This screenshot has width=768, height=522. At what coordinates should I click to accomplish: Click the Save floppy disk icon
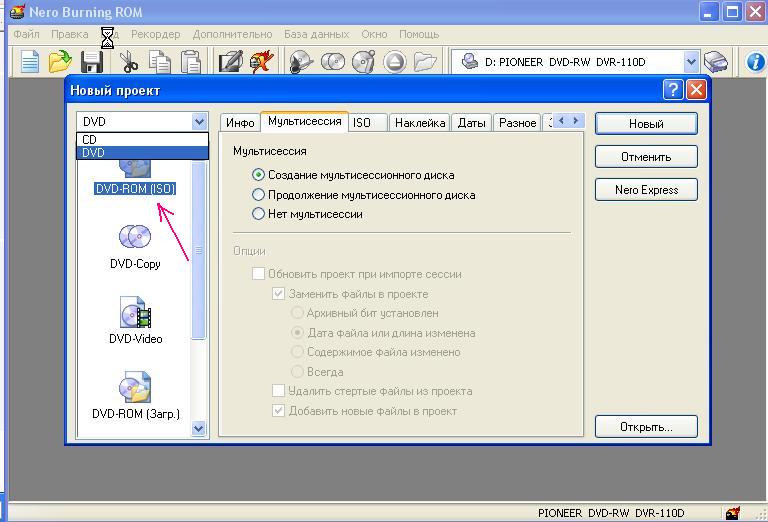pyautogui.click(x=92, y=62)
